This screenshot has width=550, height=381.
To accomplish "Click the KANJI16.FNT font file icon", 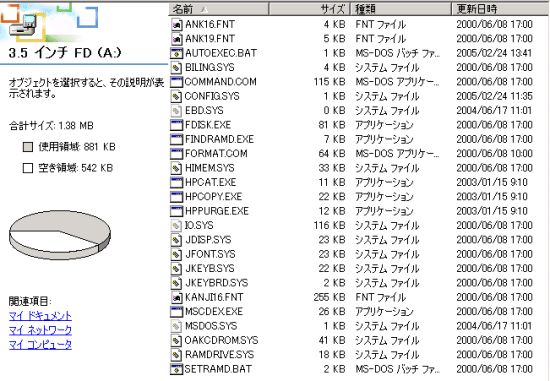I will (x=176, y=298).
